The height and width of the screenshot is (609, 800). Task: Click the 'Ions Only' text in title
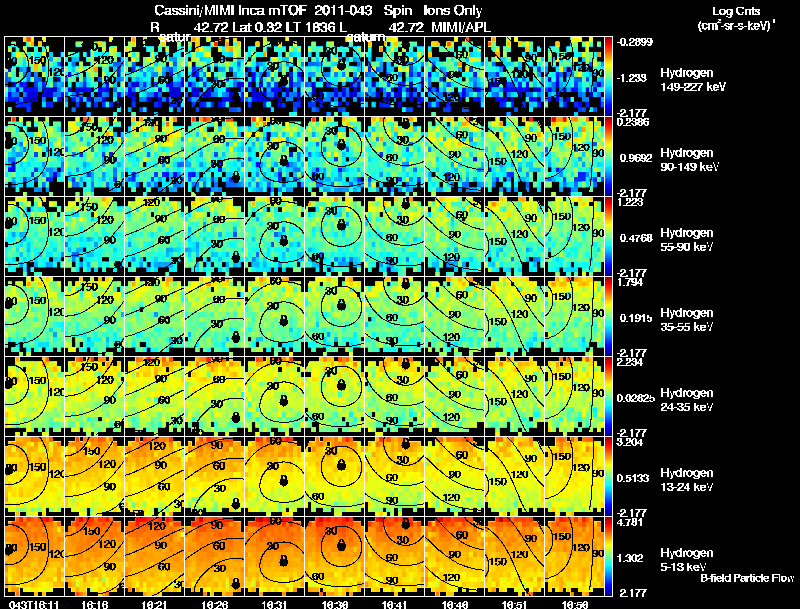452,10
